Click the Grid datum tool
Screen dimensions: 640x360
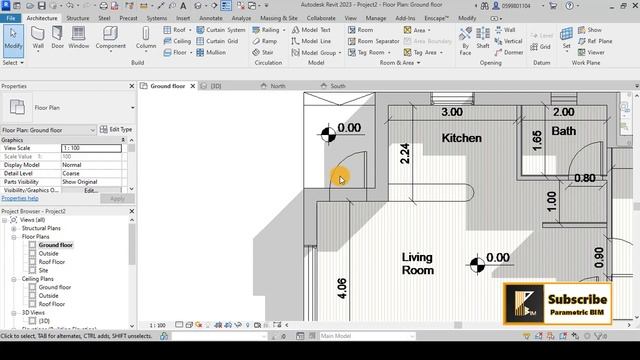[x=541, y=47]
